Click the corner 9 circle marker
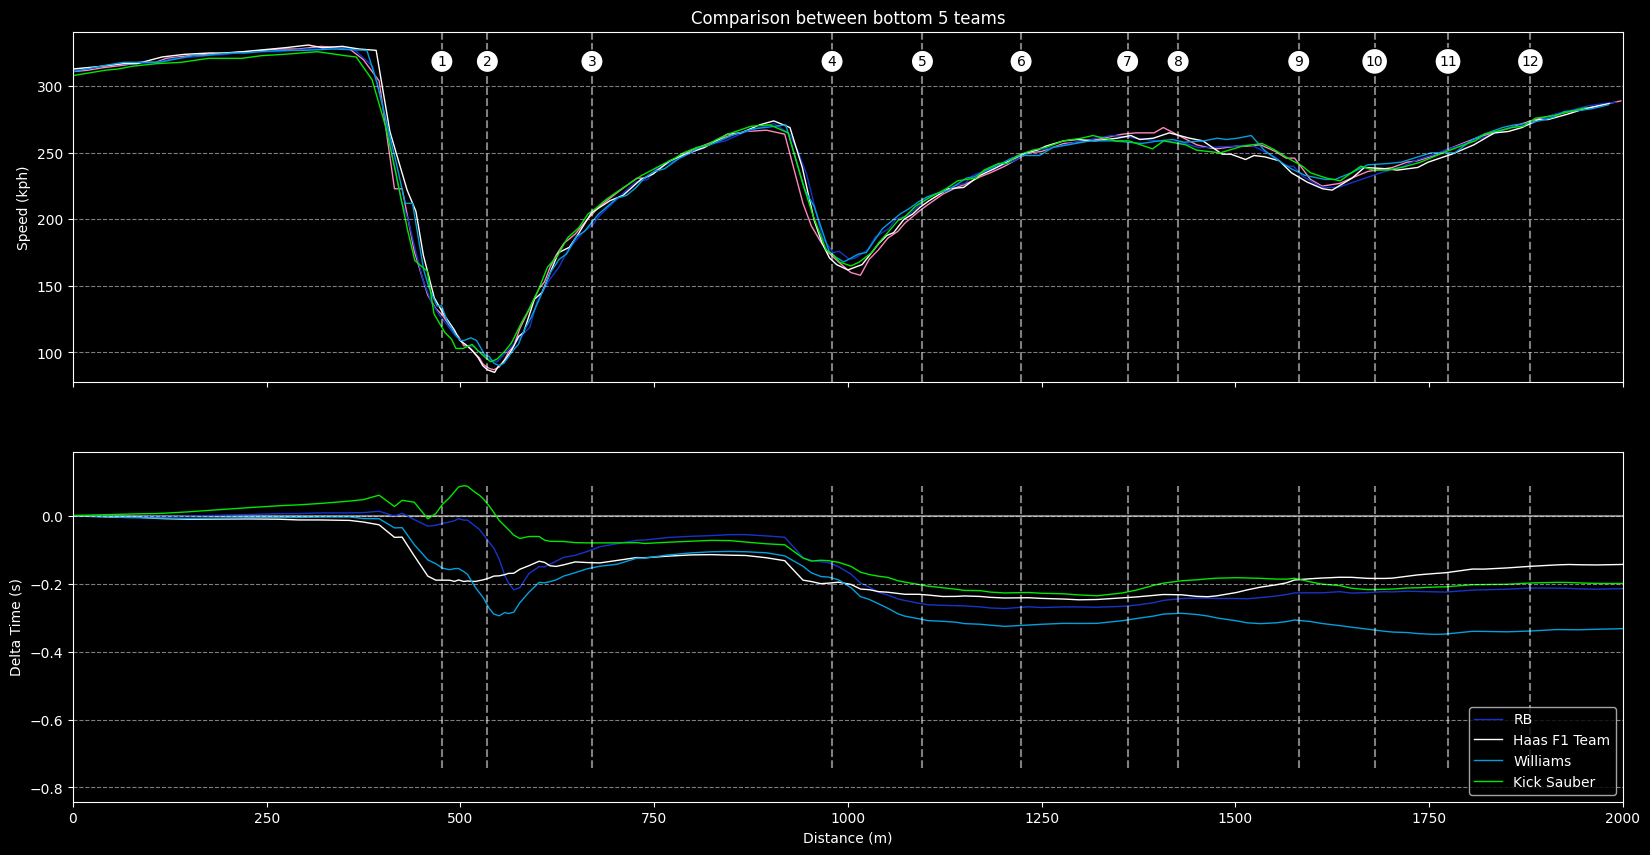 pyautogui.click(x=1299, y=62)
